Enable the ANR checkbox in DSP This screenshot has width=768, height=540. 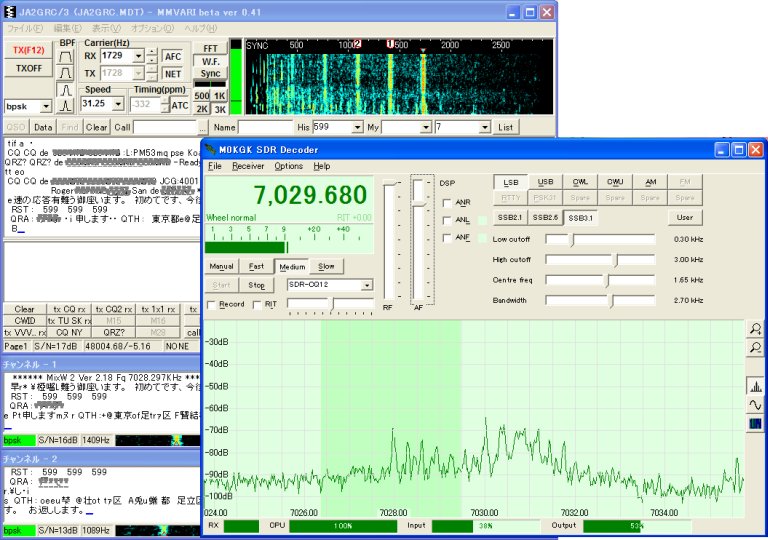coord(447,202)
